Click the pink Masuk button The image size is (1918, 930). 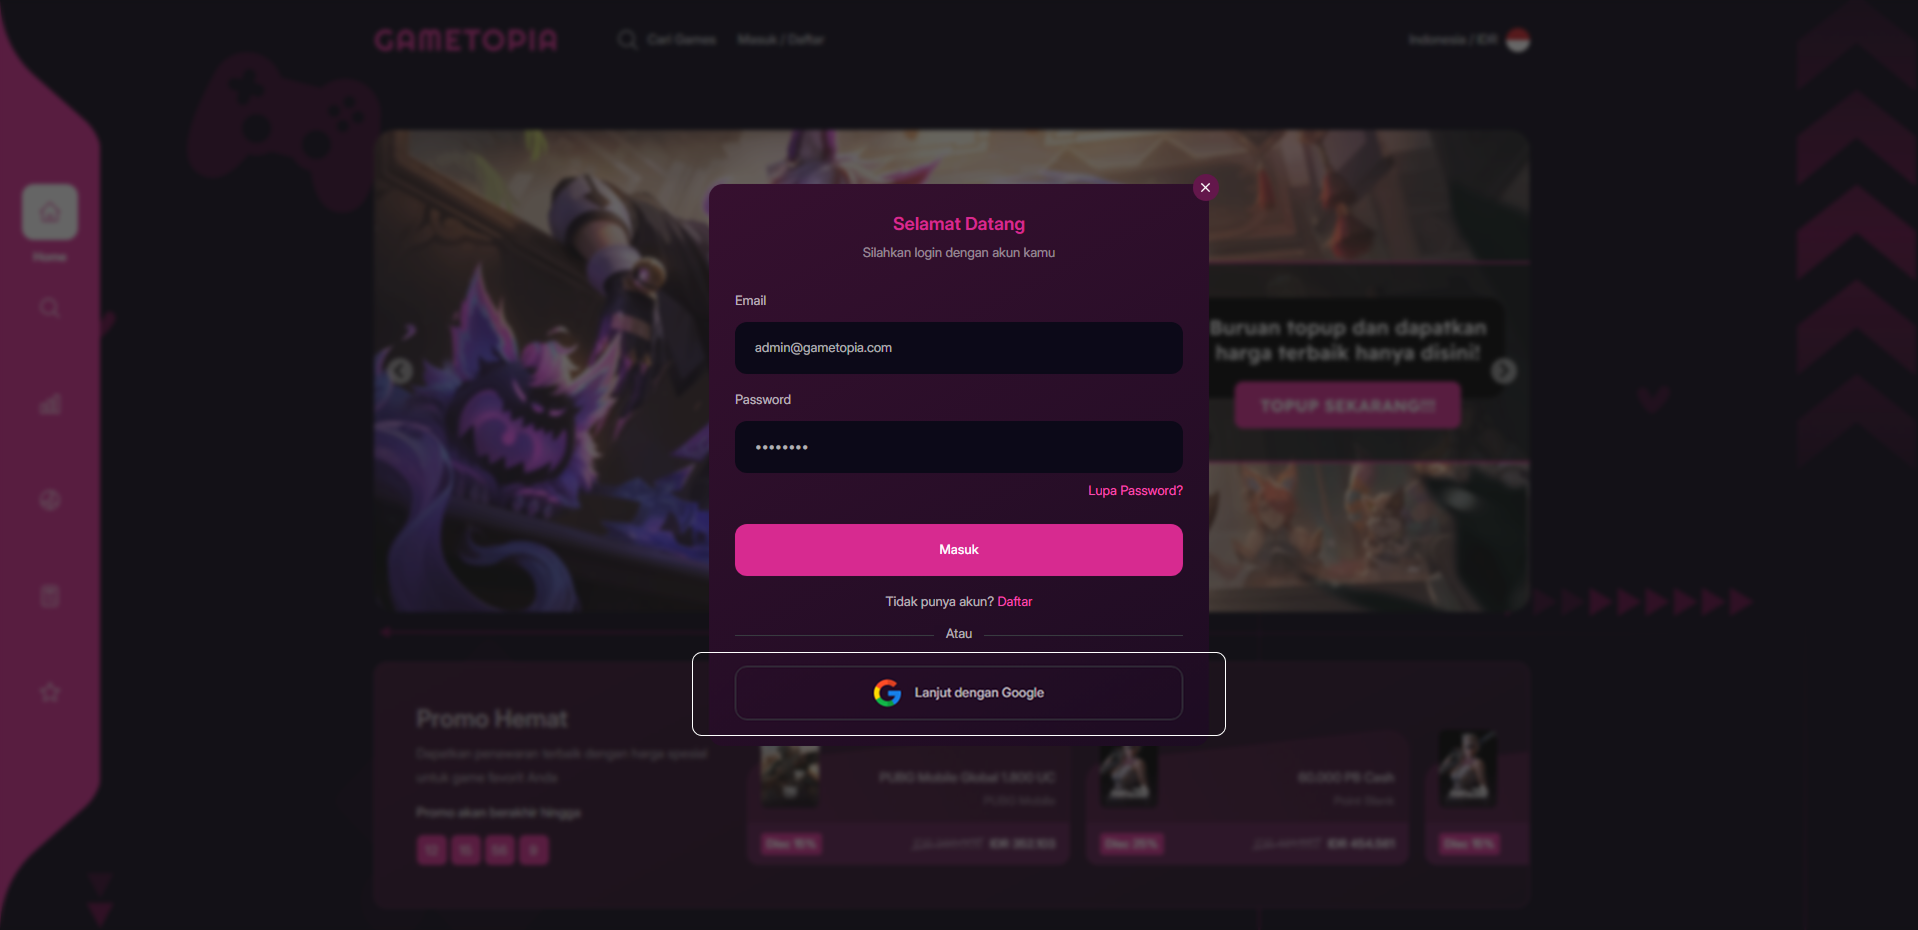pos(959,550)
